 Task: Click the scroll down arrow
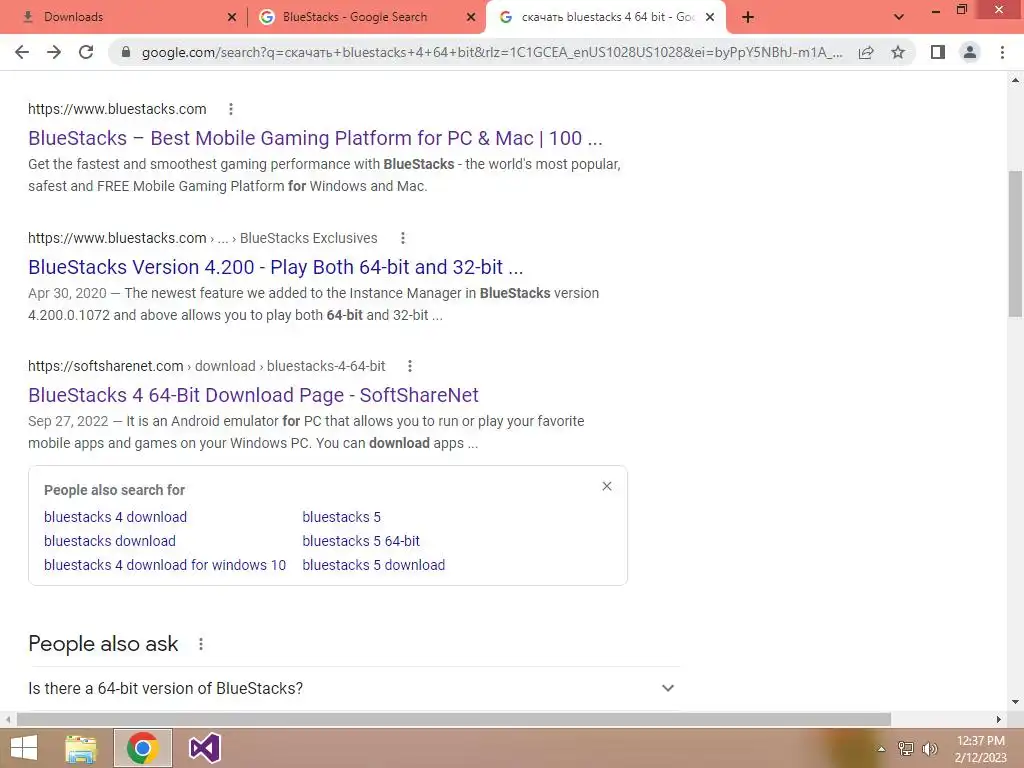click(1015, 702)
